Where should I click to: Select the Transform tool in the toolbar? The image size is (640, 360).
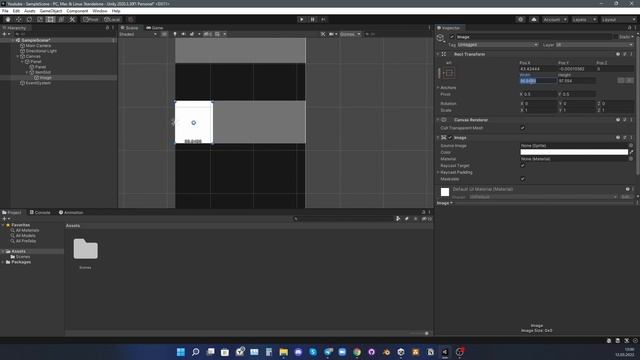click(x=61, y=19)
